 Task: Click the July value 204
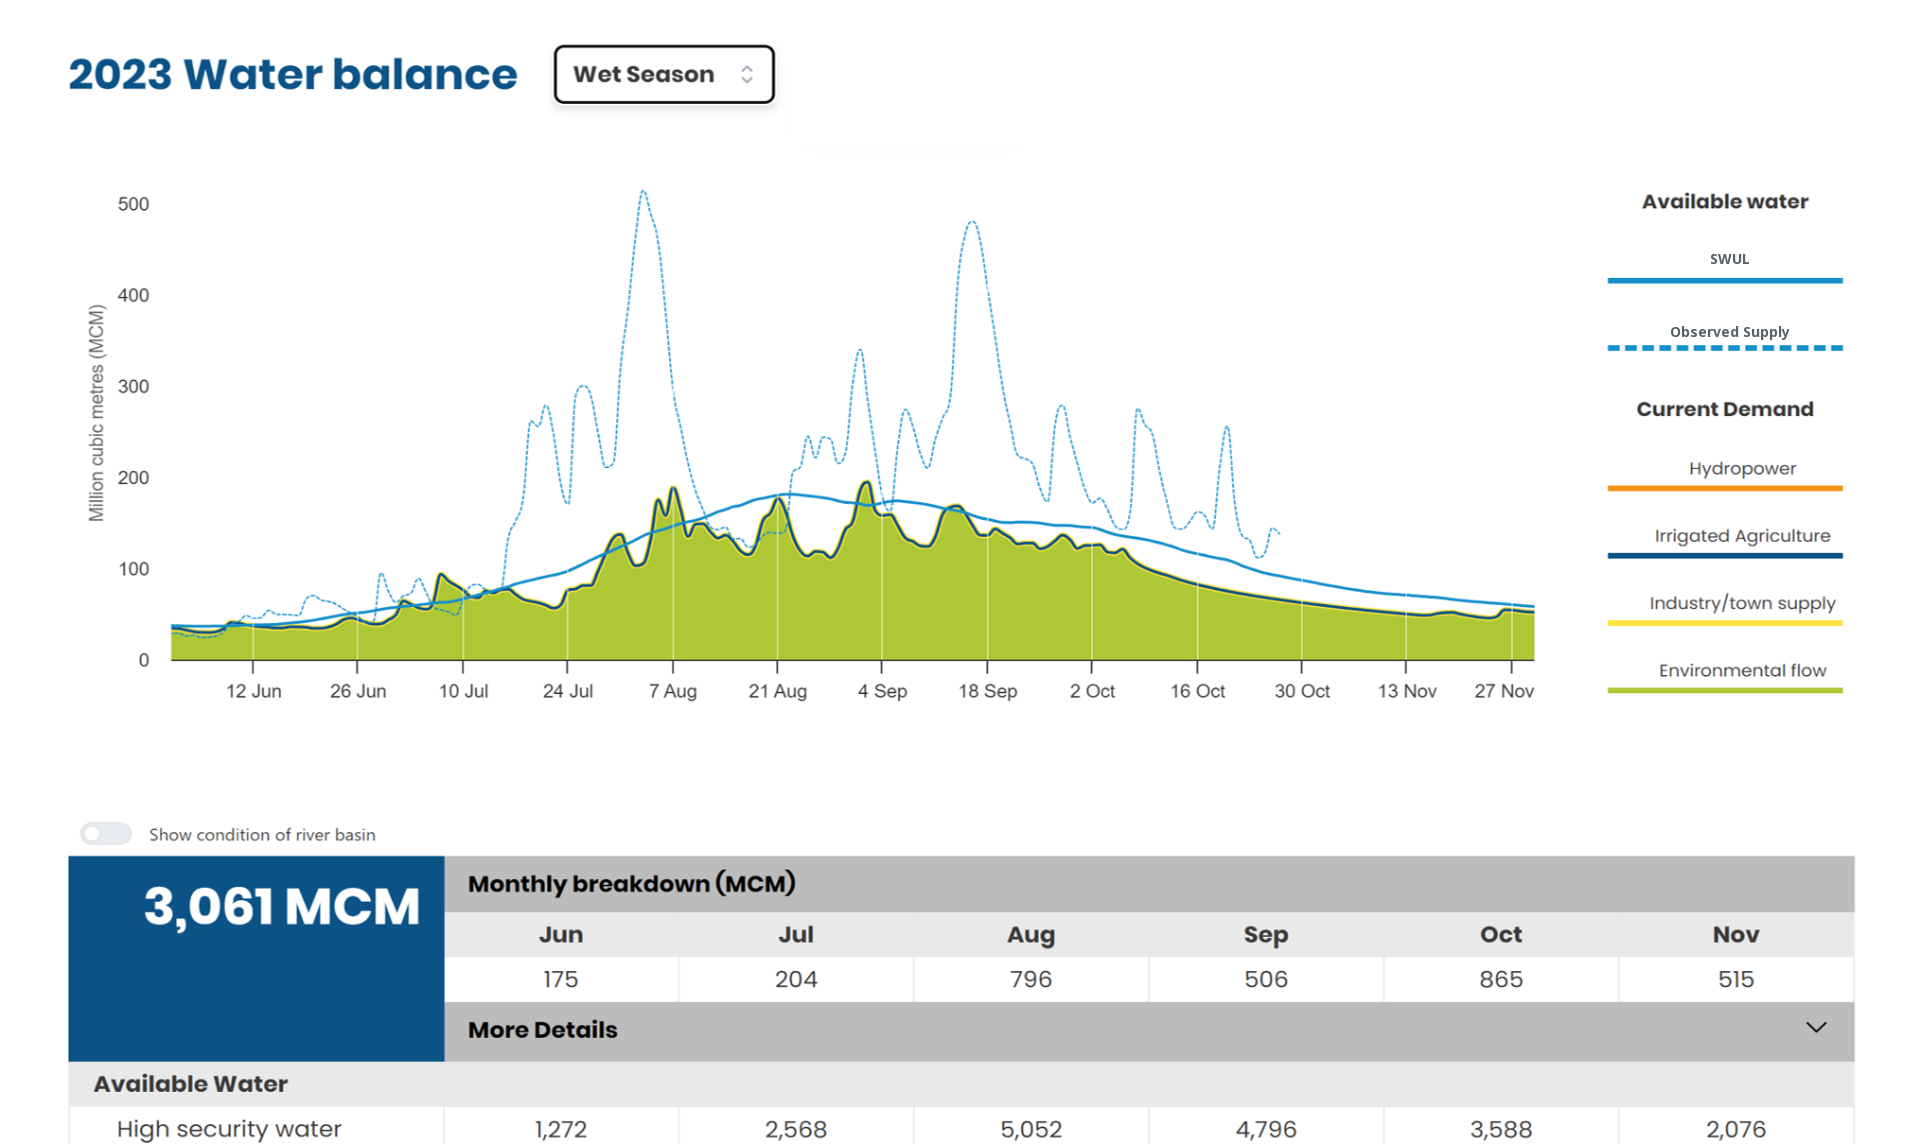796,979
